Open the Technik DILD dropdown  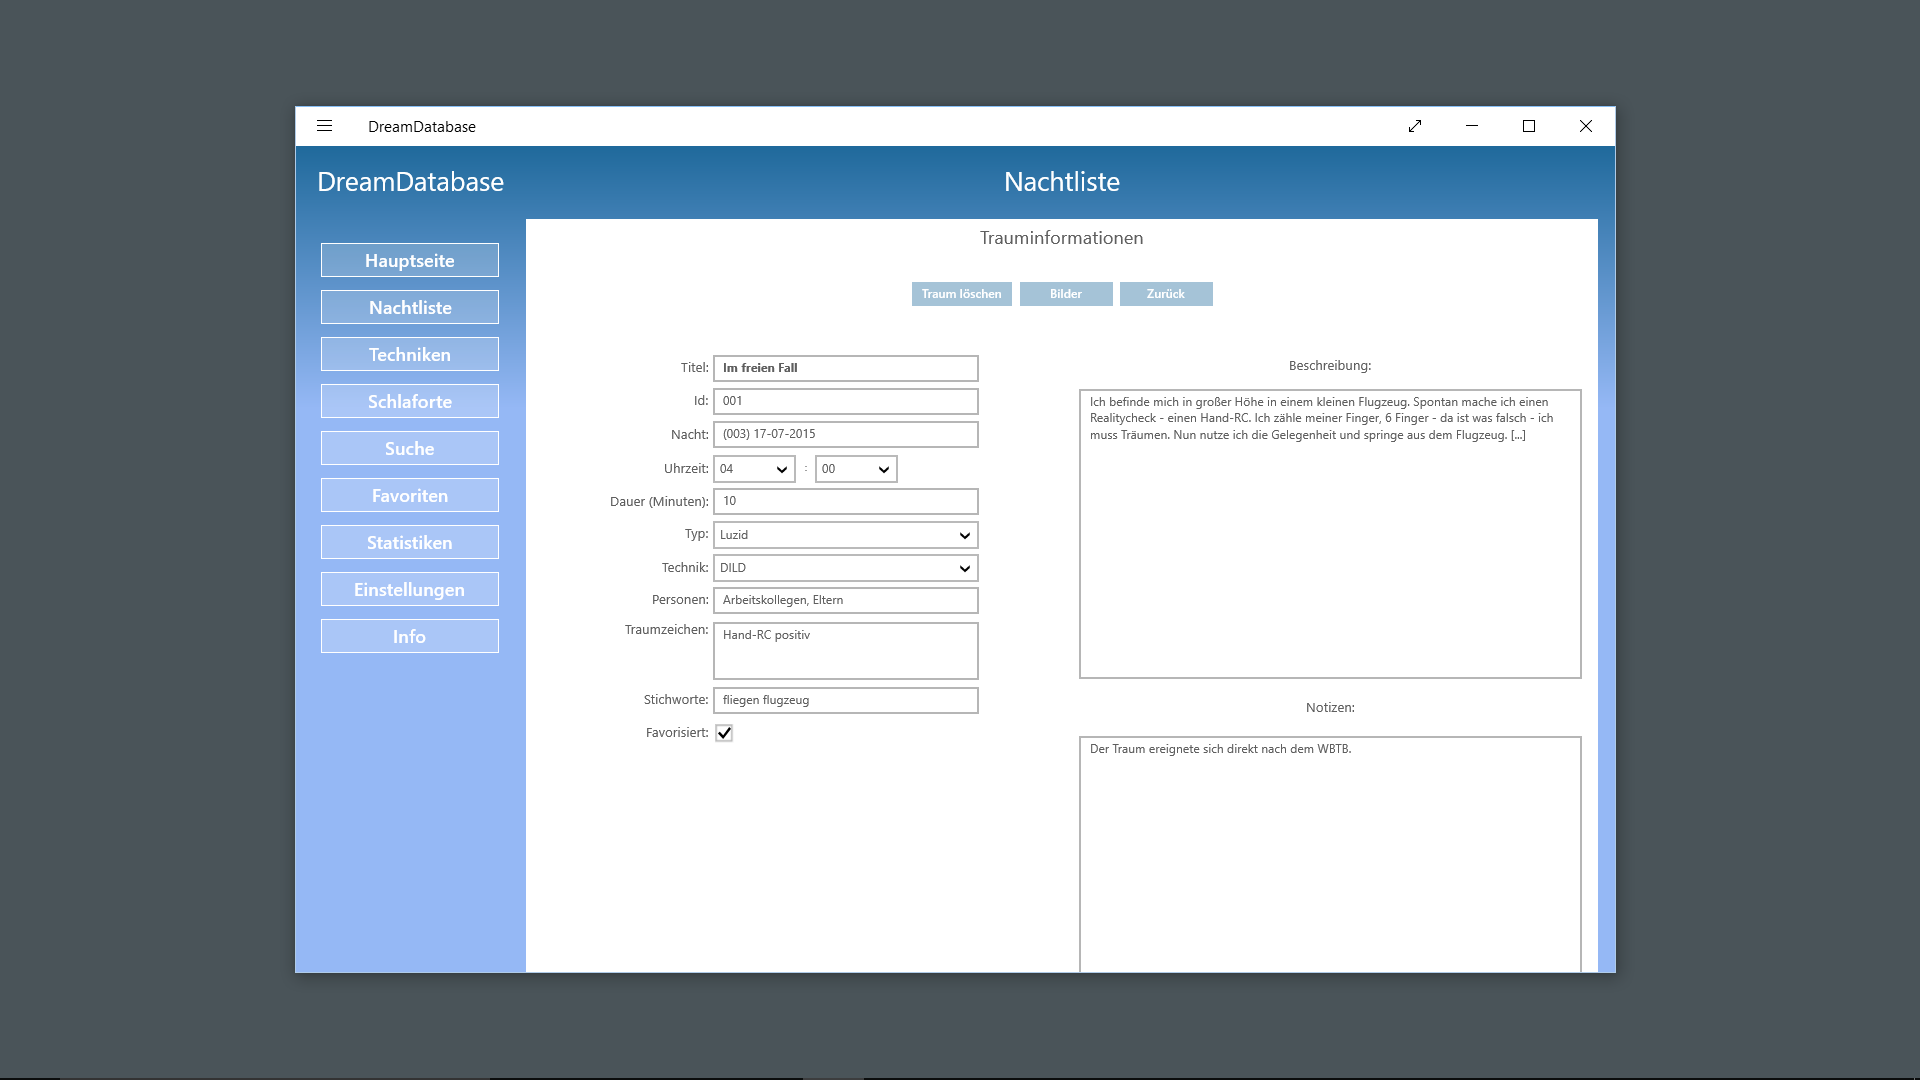(845, 568)
